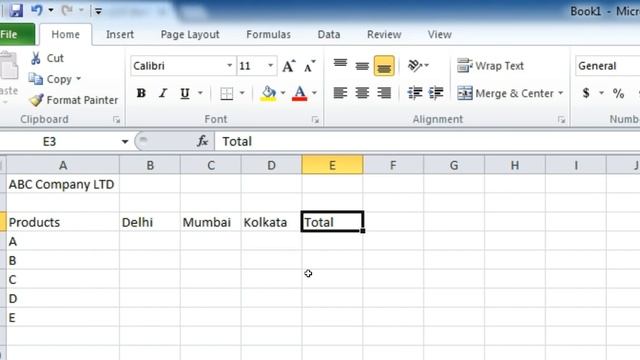The height and width of the screenshot is (360, 640).
Task: Open Fill Color palette dropdown arrow
Action: tap(283, 93)
